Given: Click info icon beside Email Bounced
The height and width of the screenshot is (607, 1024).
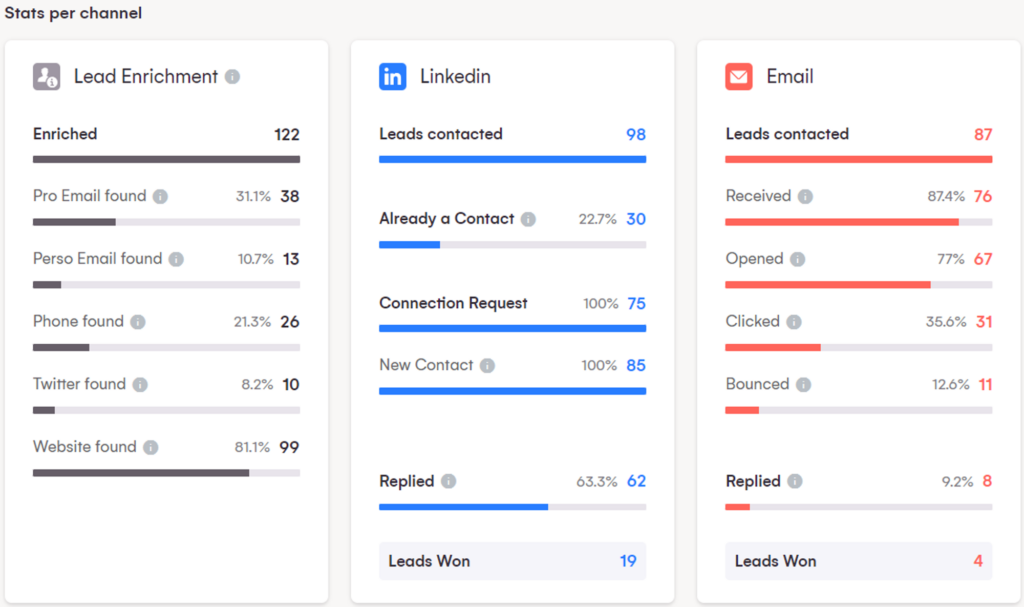Looking at the screenshot, I should [x=803, y=385].
